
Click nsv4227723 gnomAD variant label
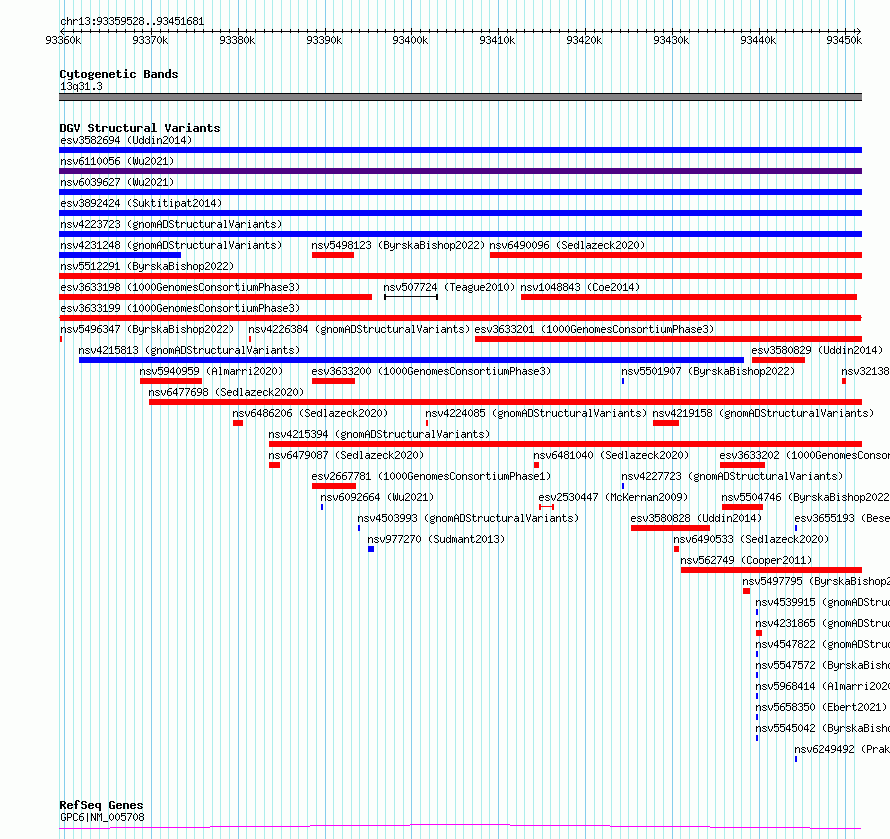coord(732,476)
